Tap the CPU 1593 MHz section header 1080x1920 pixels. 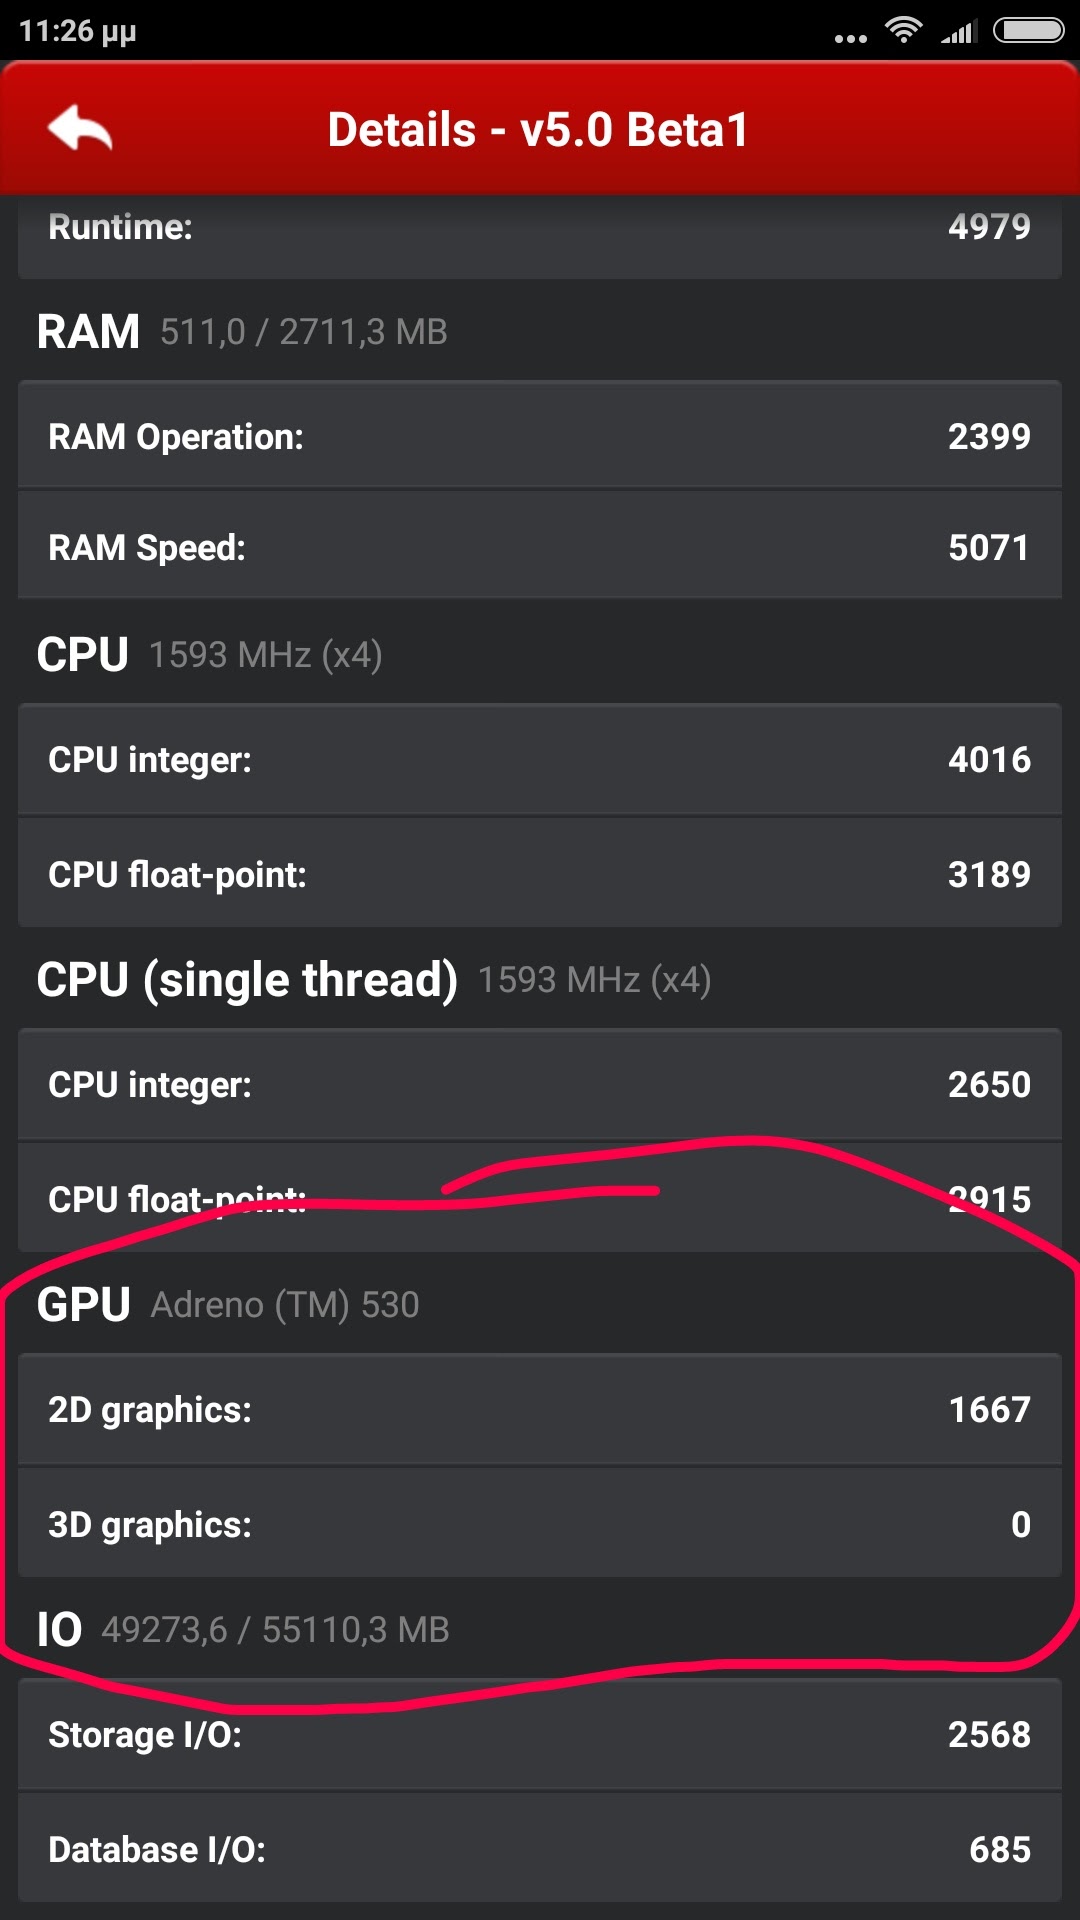pyautogui.click(x=210, y=655)
